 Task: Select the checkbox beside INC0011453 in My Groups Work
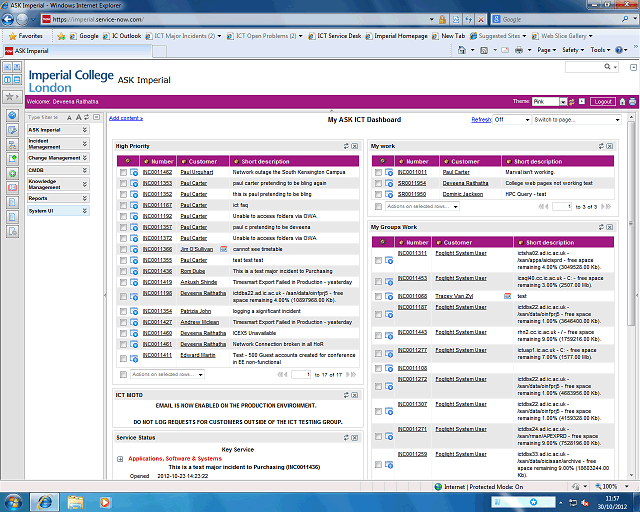(x=378, y=279)
